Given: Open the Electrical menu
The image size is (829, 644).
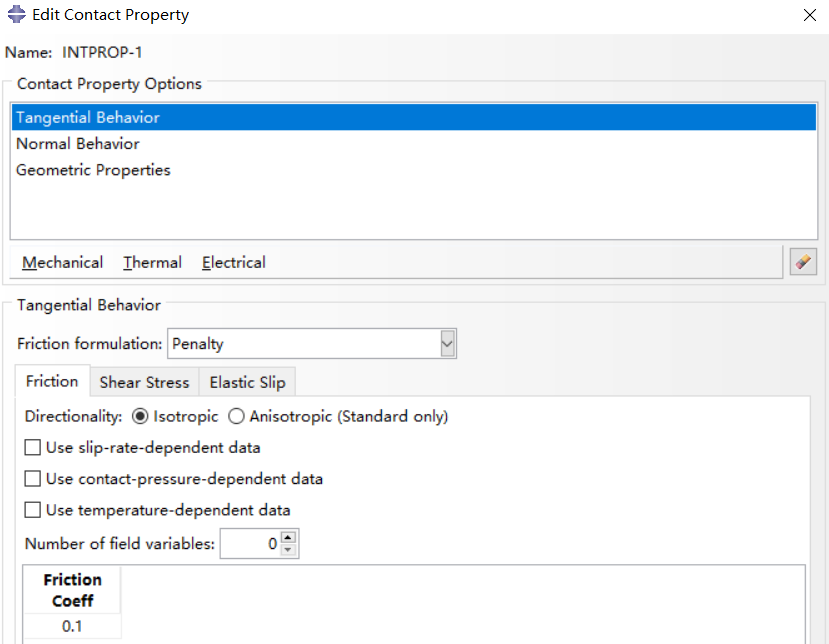Looking at the screenshot, I should pos(234,262).
